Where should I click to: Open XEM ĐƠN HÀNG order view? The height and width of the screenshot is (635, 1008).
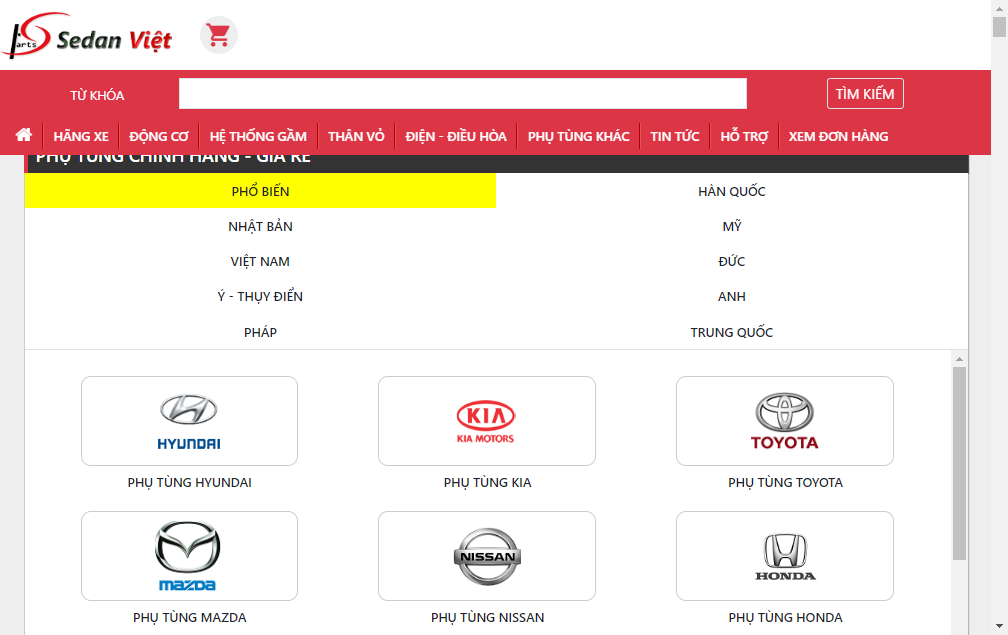838,136
